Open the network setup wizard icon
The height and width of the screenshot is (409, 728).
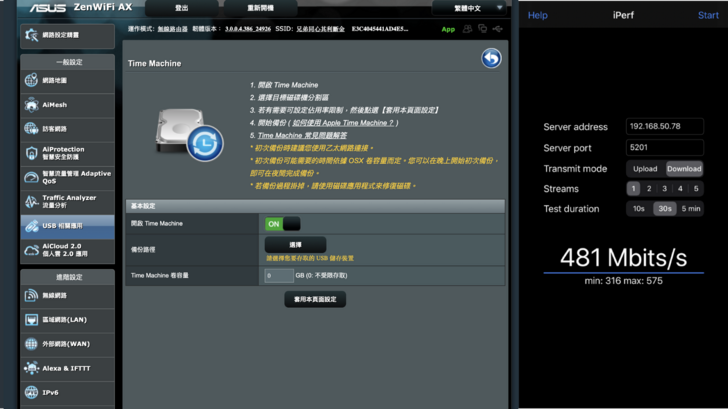(32, 35)
